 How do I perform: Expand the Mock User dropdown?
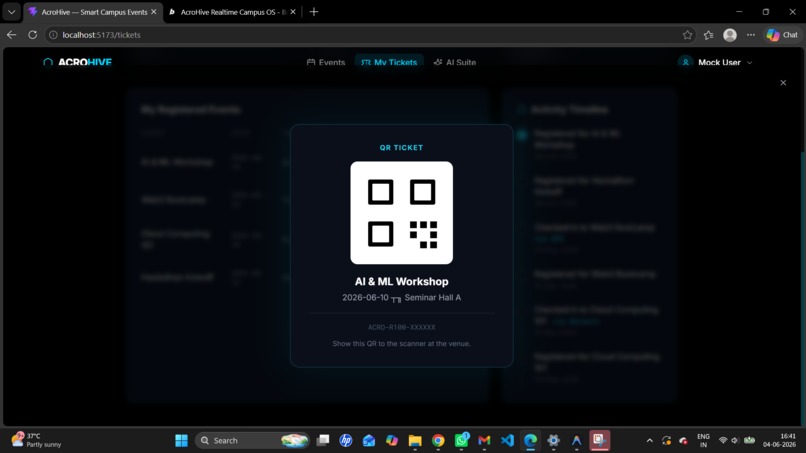tap(750, 63)
